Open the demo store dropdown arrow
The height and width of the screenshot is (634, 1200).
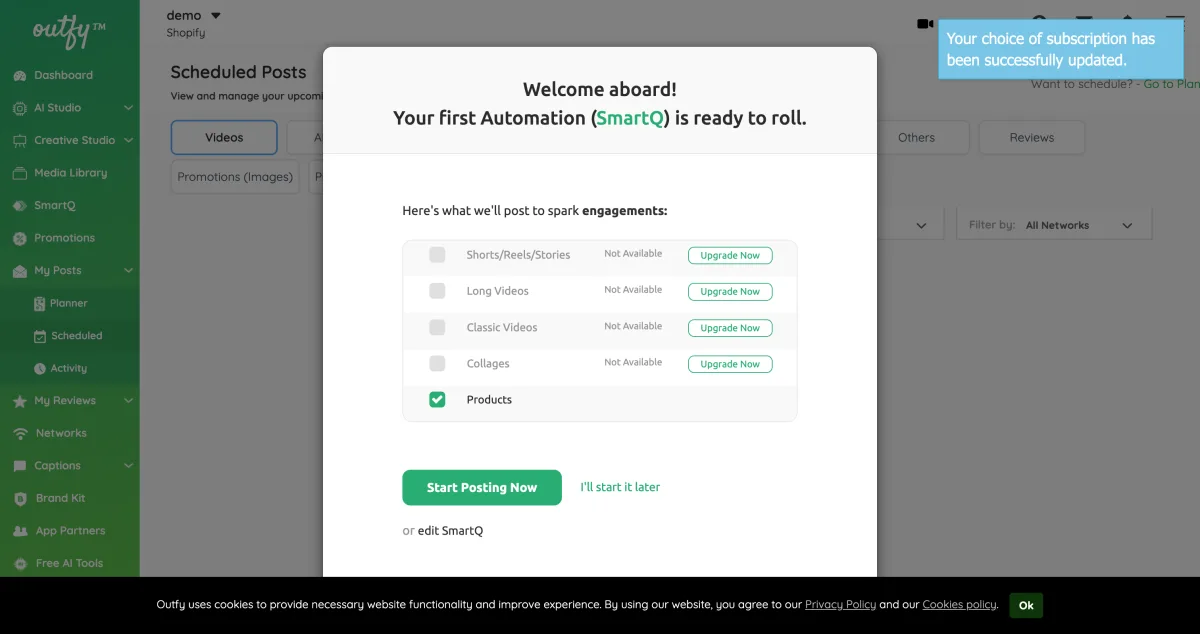(x=216, y=16)
